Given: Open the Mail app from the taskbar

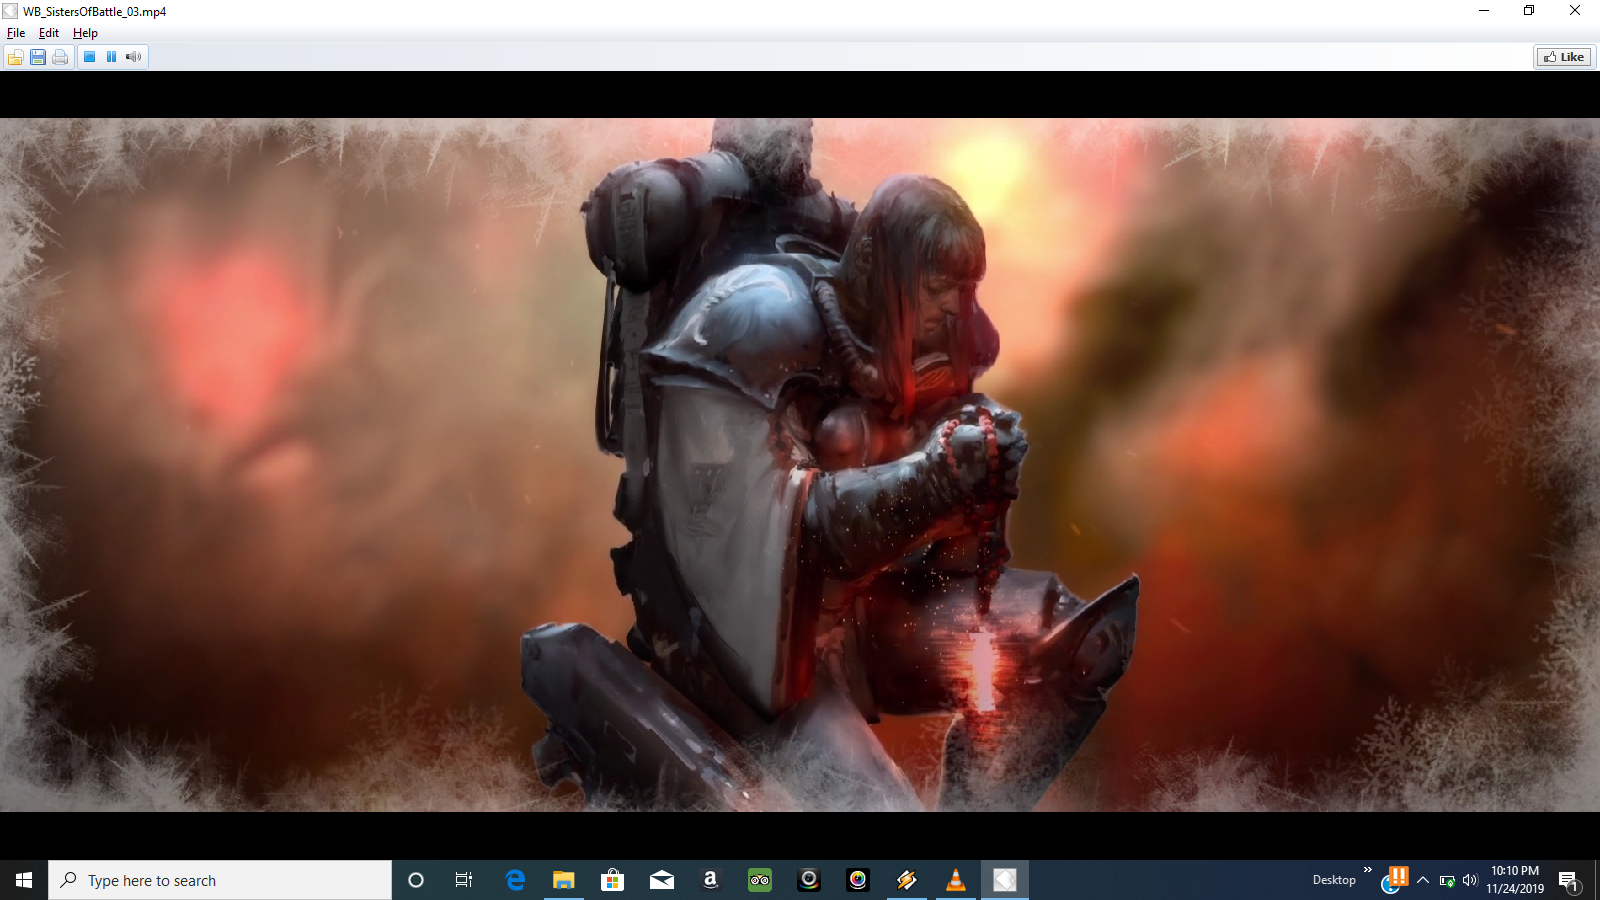Looking at the screenshot, I should [662, 880].
